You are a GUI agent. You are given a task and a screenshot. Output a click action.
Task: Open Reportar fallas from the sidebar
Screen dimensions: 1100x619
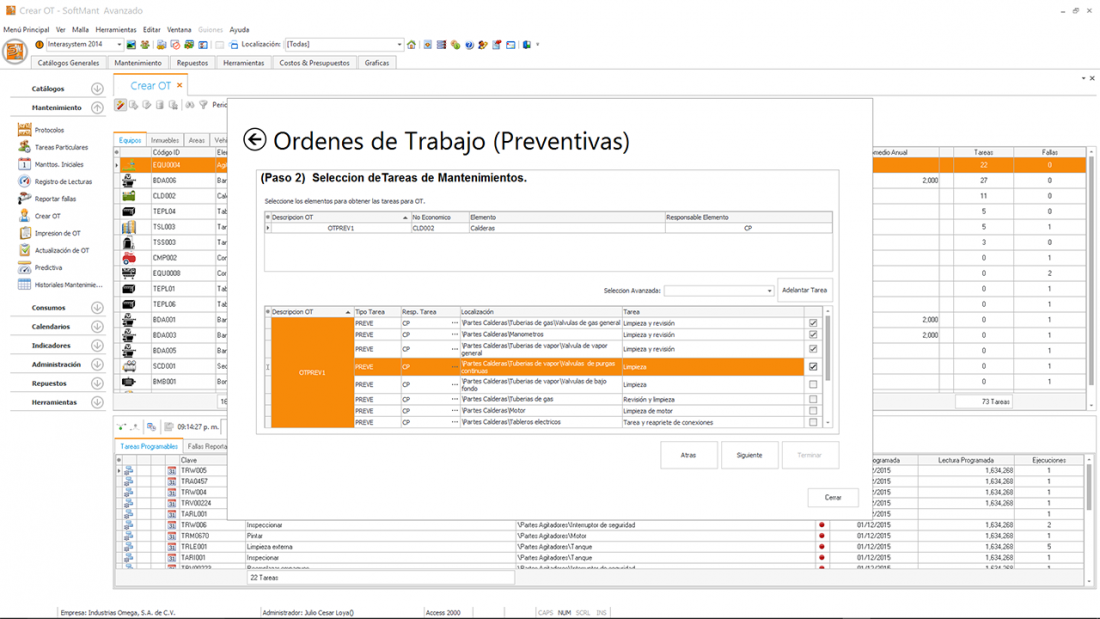coord(55,199)
